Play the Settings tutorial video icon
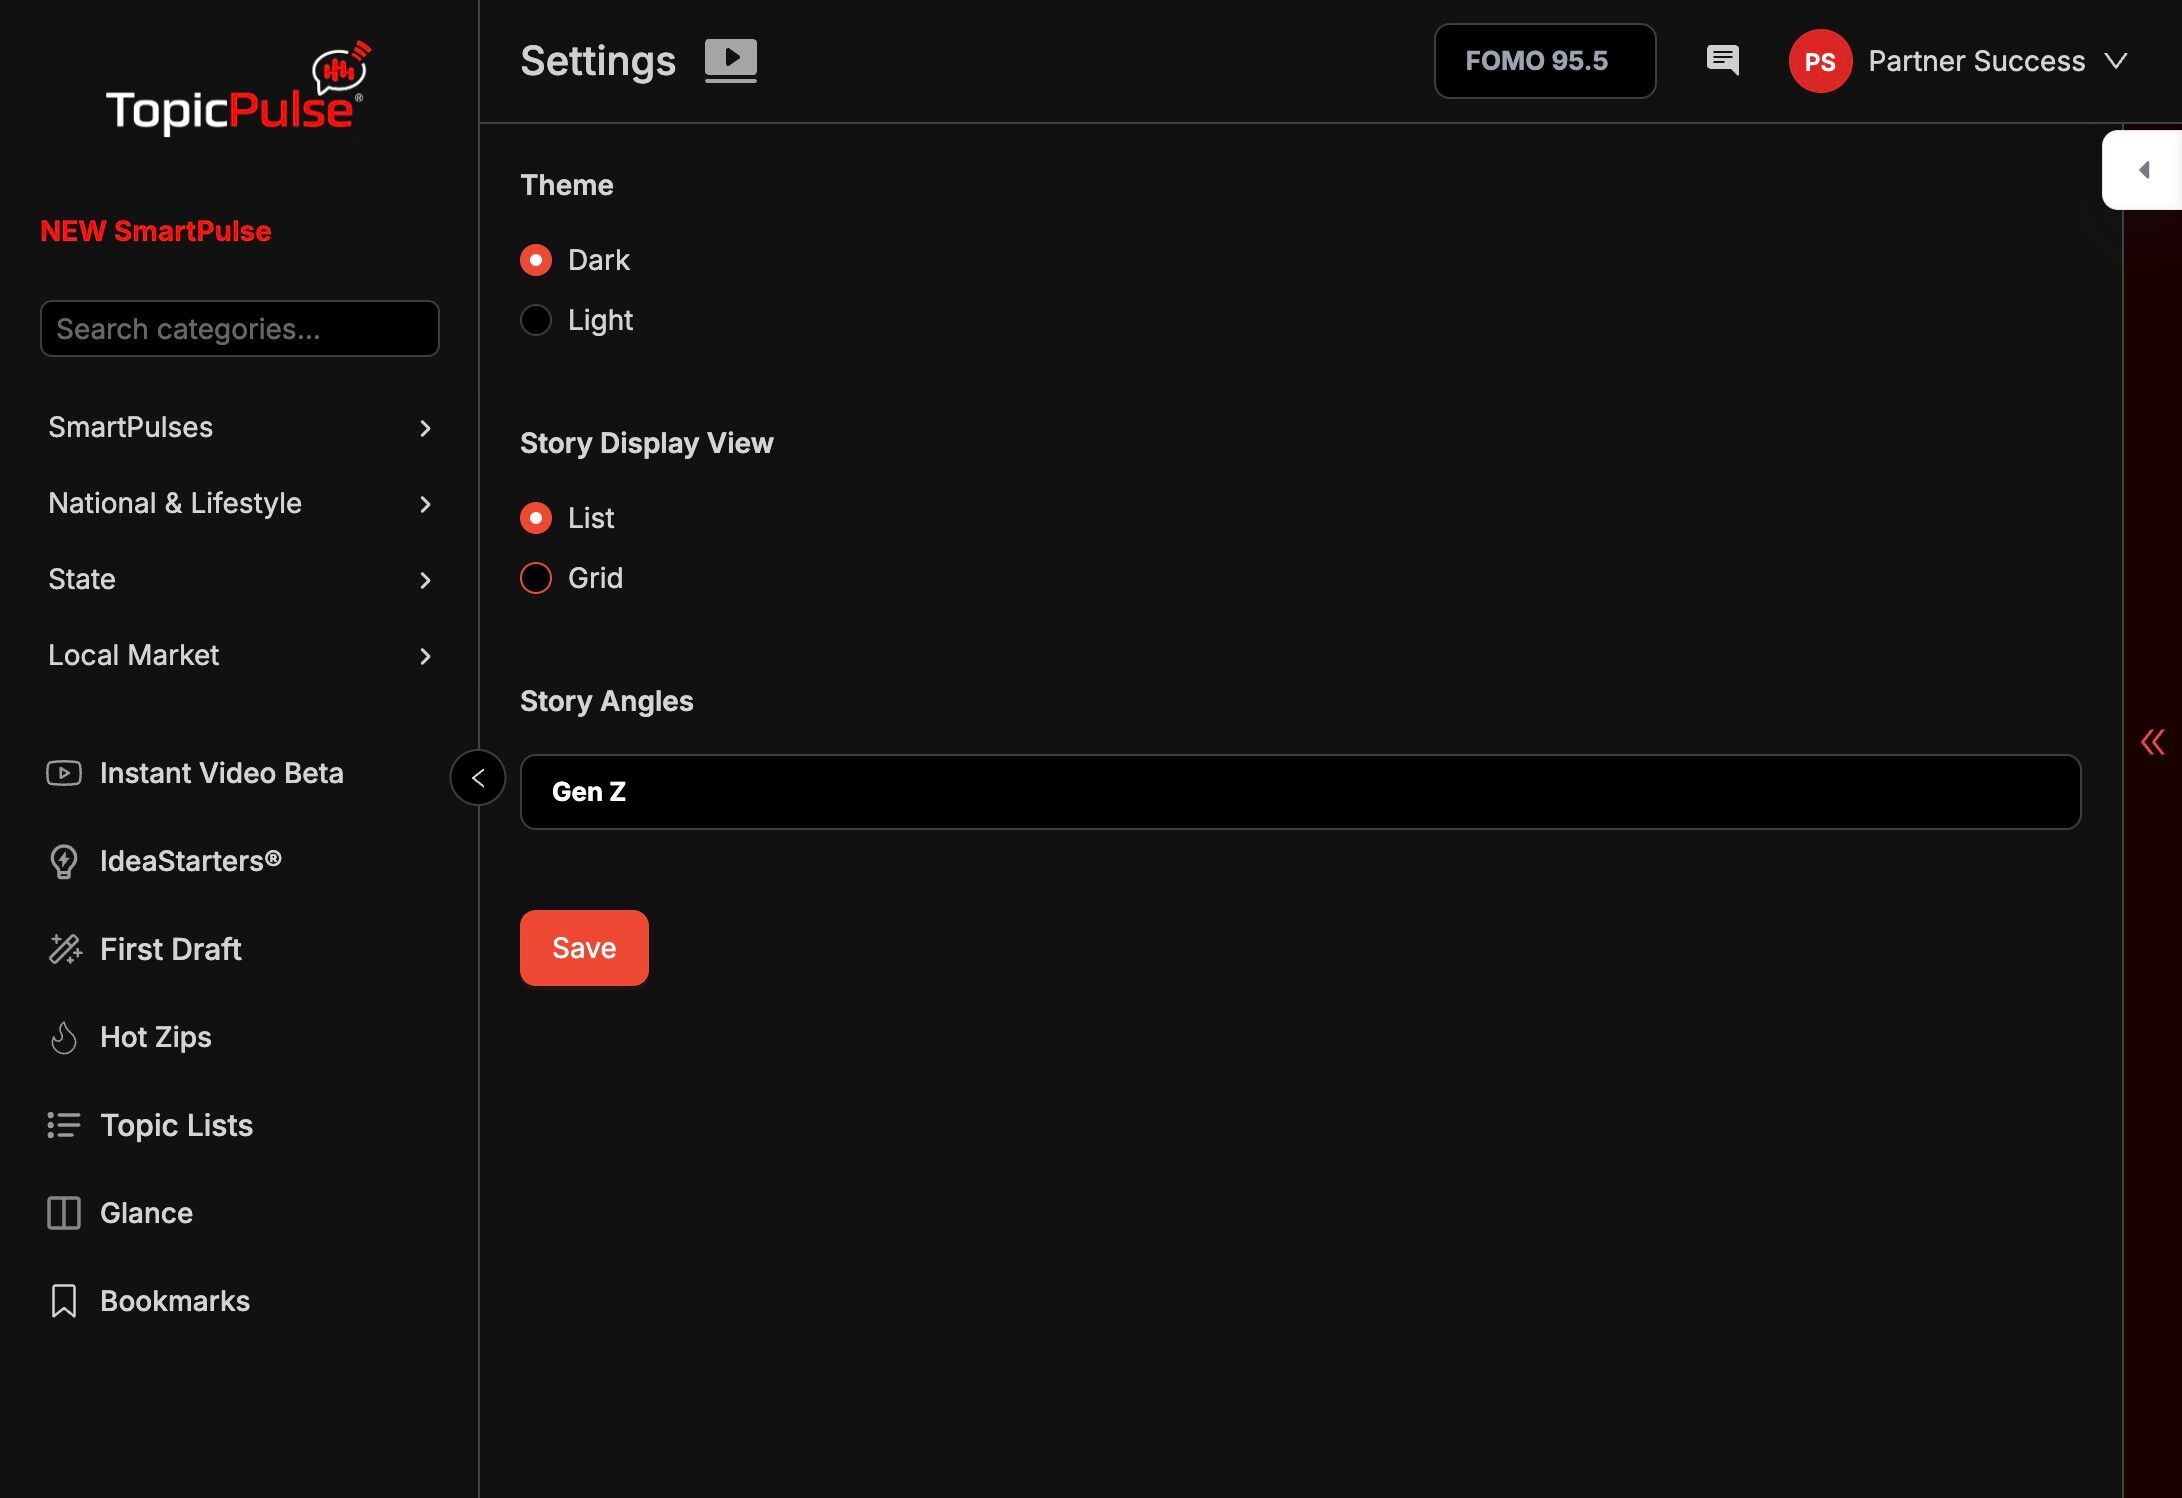This screenshot has width=2182, height=1498. 730,60
